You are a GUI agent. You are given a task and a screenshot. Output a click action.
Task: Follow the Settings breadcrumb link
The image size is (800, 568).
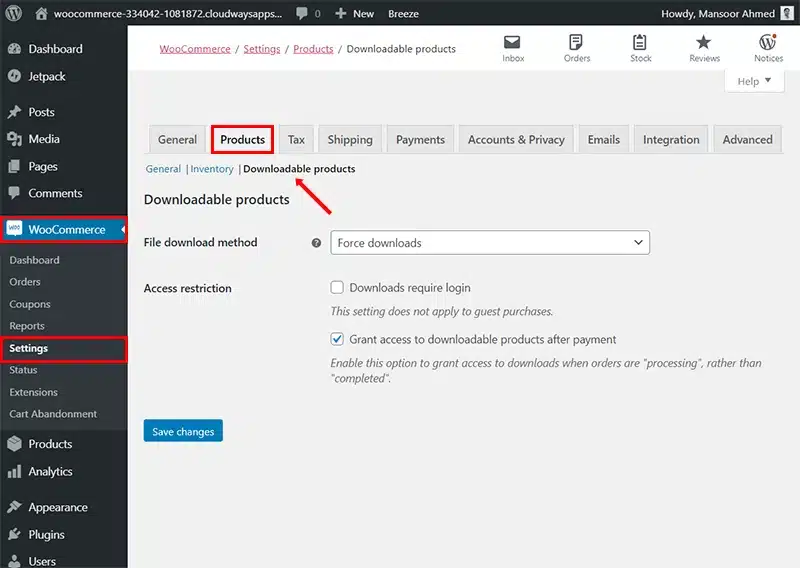tap(262, 49)
